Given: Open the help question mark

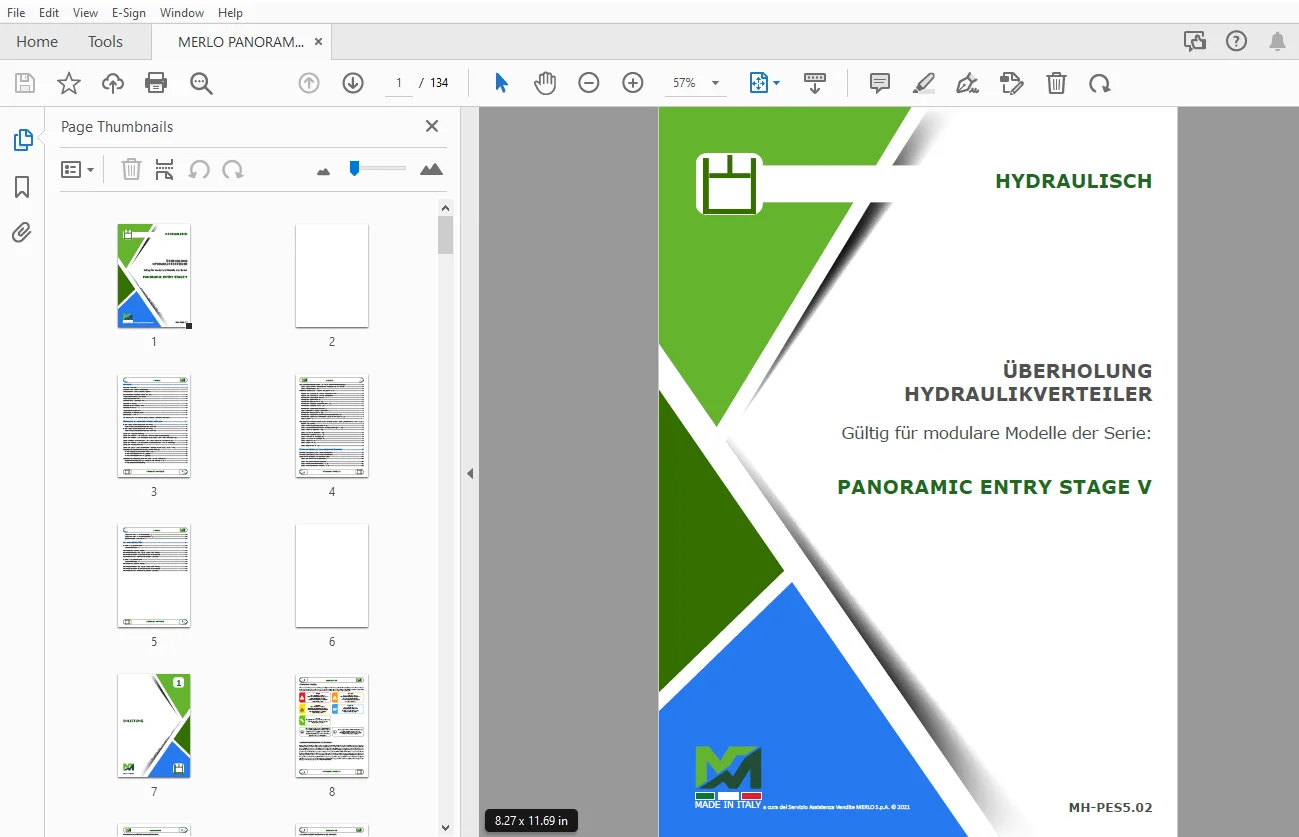Looking at the screenshot, I should [1237, 41].
